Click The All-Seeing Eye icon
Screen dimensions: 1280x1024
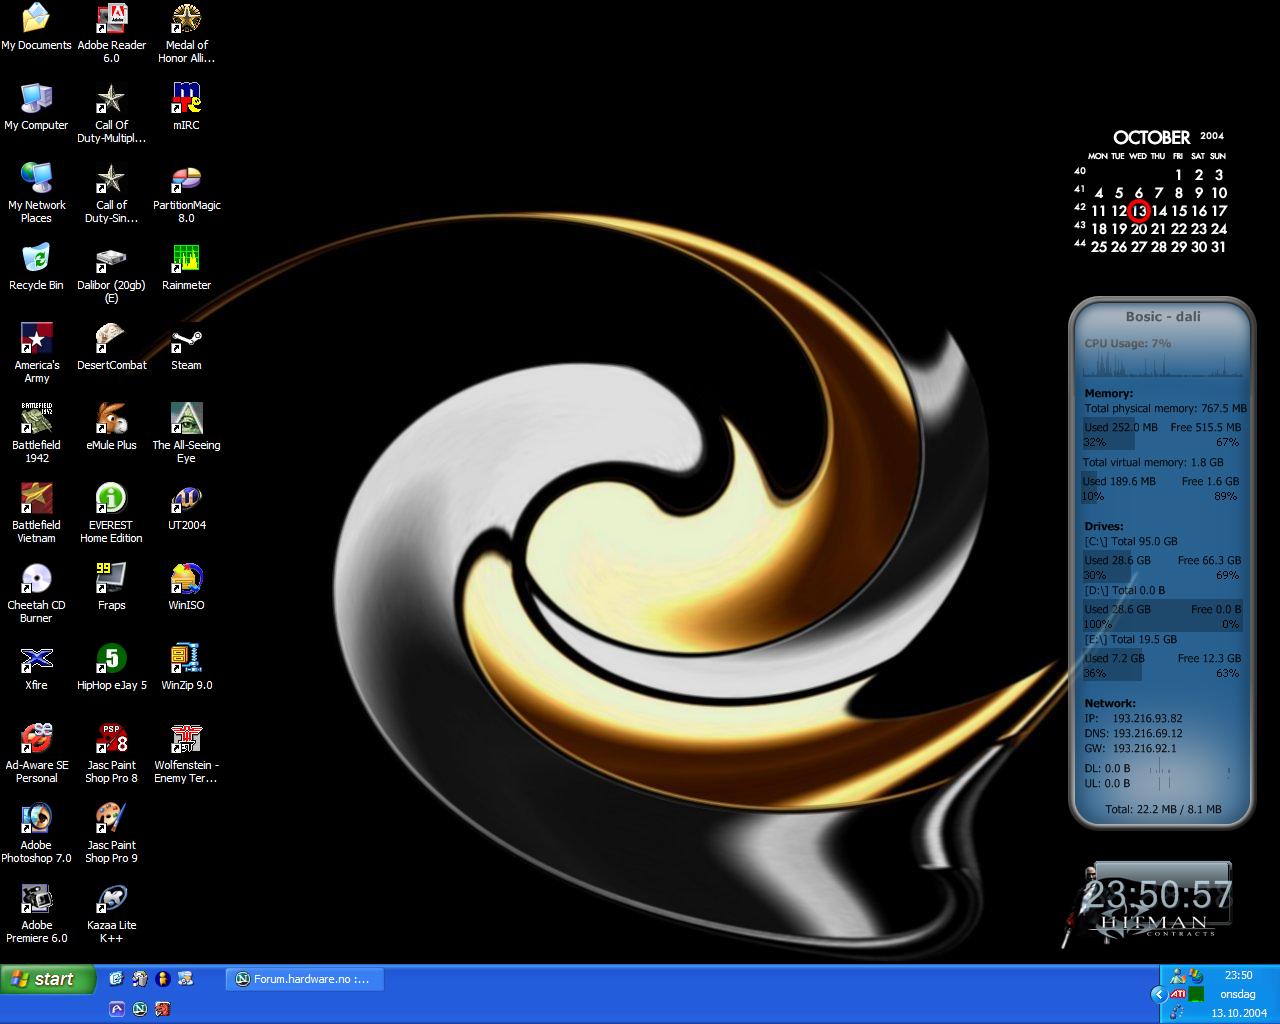186,433
